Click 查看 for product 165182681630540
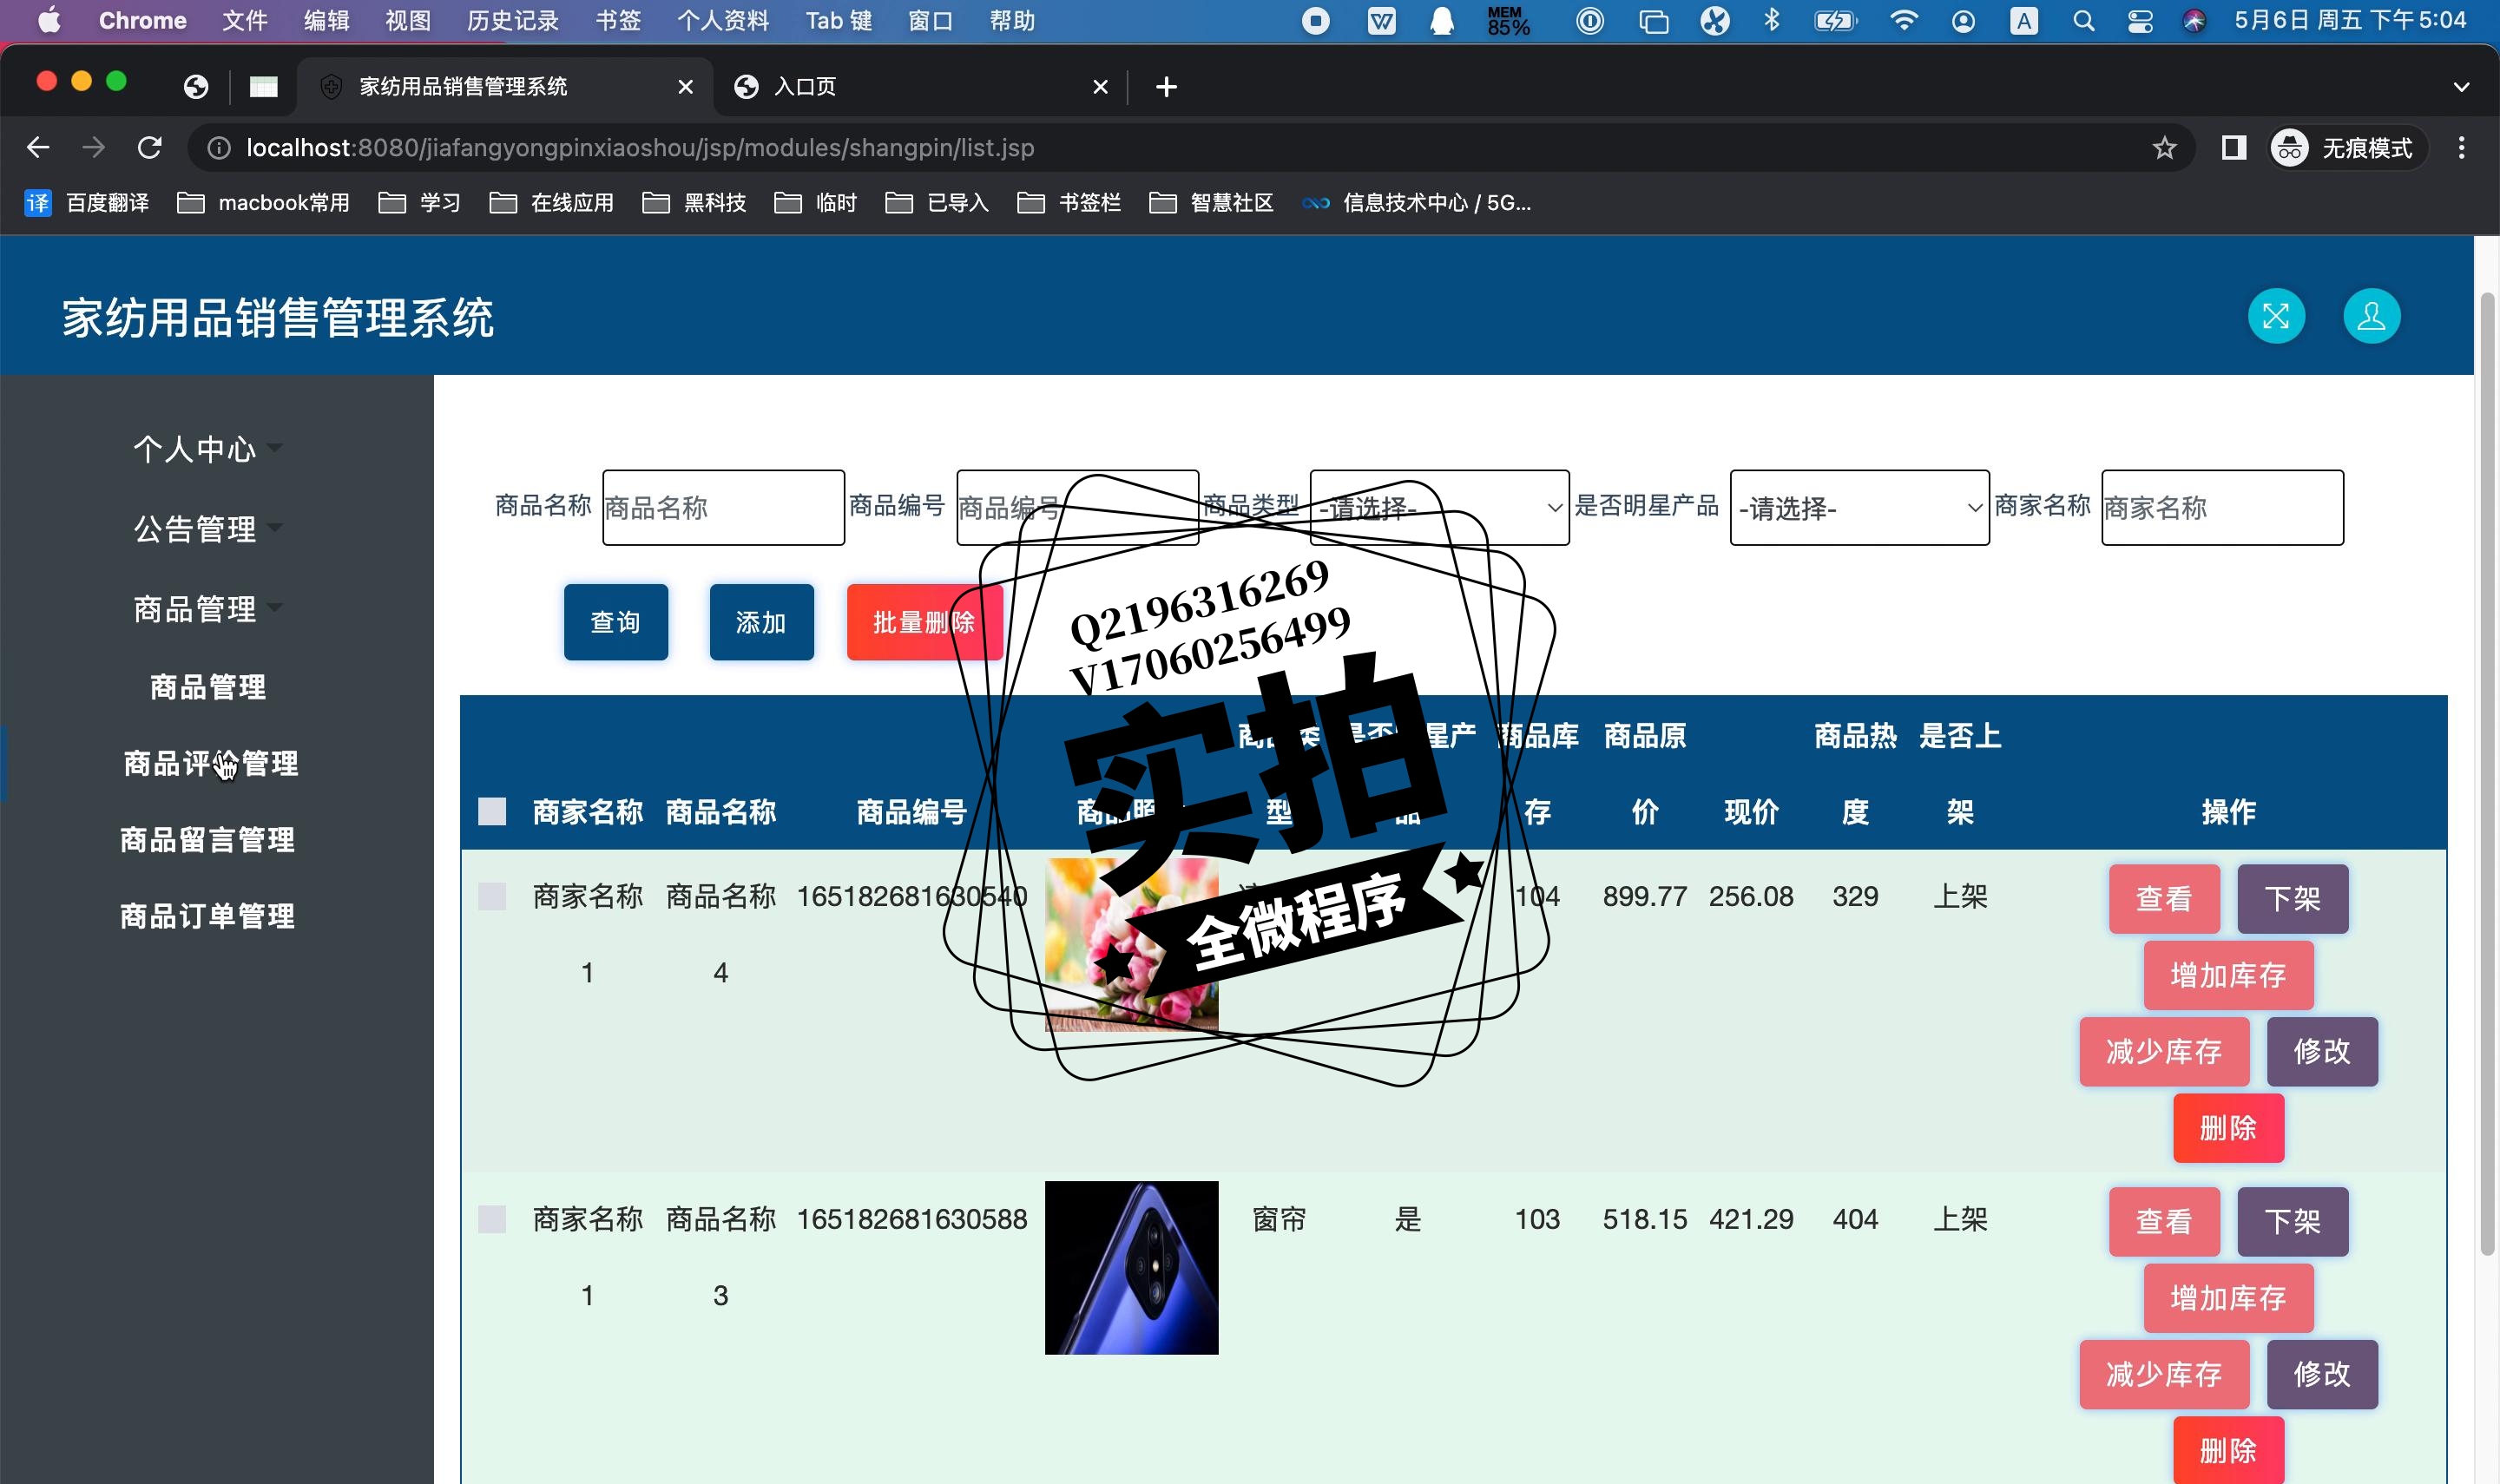The height and width of the screenshot is (1484, 2500). [x=2164, y=898]
